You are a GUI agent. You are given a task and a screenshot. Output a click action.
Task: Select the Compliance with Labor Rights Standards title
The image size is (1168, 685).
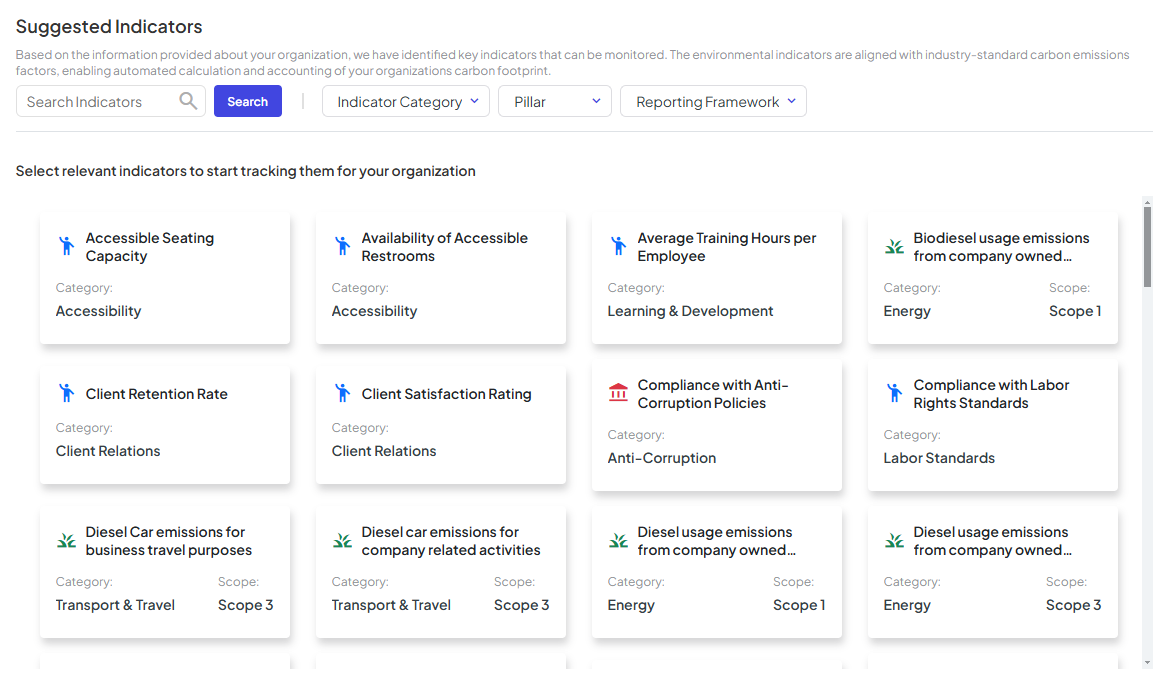tap(991, 394)
